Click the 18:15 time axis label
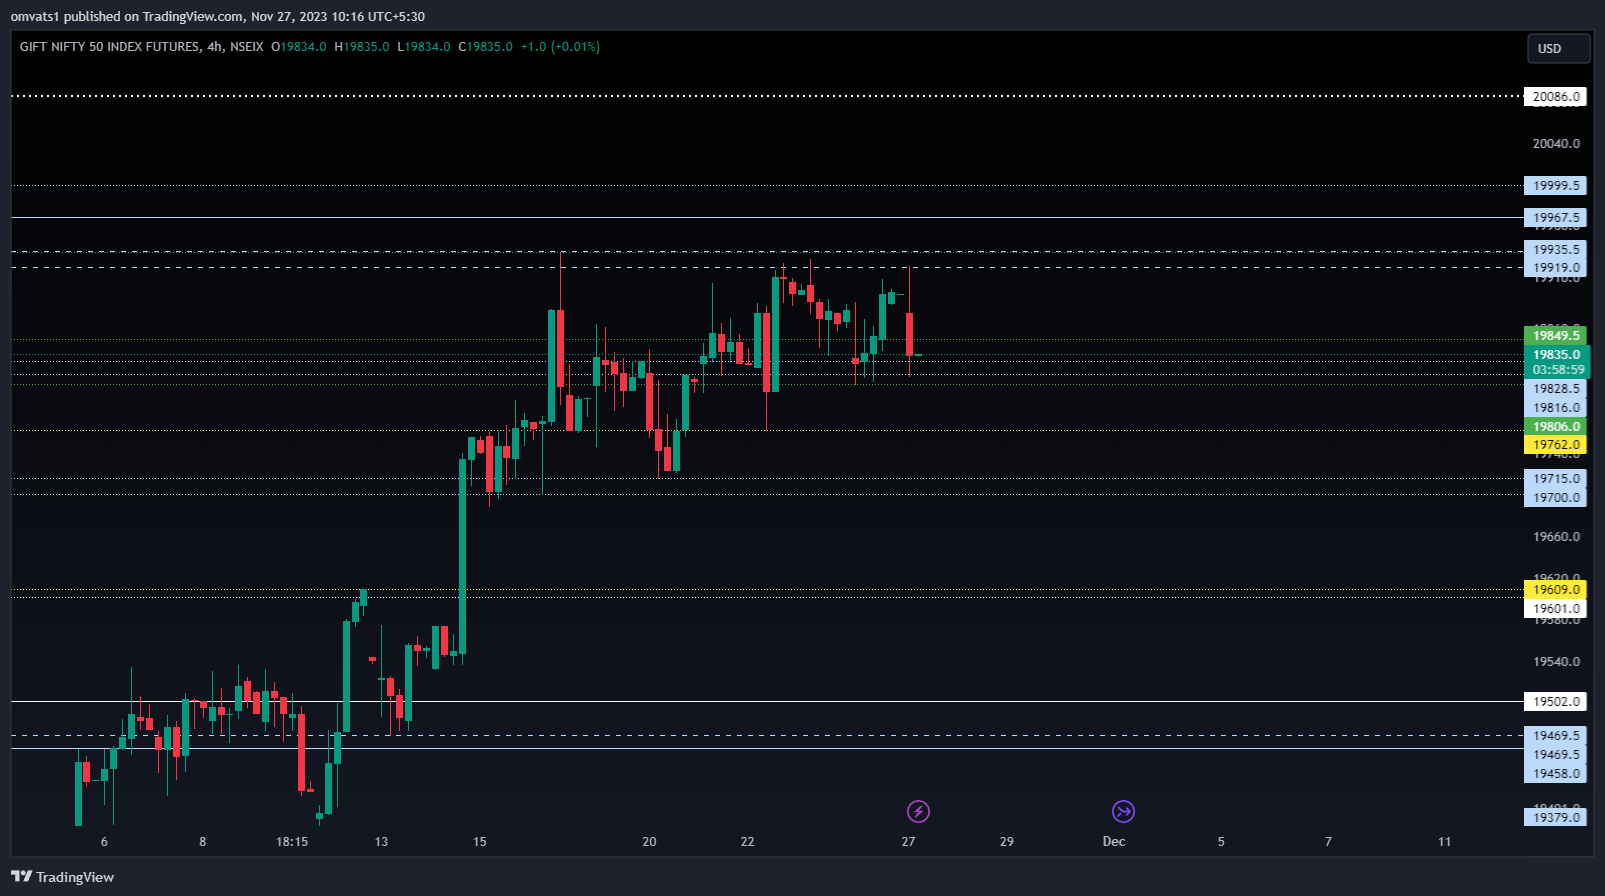 292,841
